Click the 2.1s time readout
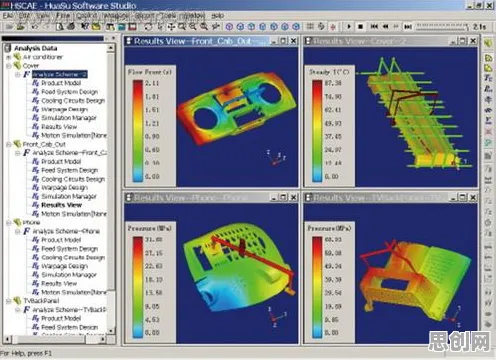The width and height of the screenshot is (496, 360). click(x=479, y=27)
